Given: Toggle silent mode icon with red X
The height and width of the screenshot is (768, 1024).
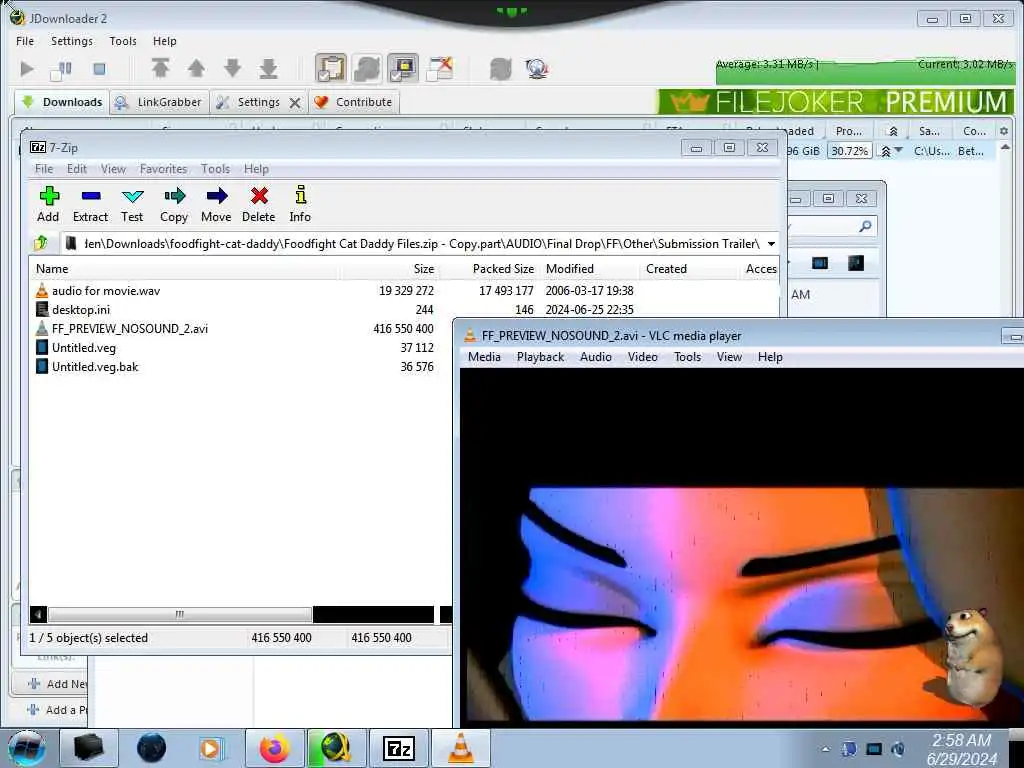Looking at the screenshot, I should click(x=440, y=68).
